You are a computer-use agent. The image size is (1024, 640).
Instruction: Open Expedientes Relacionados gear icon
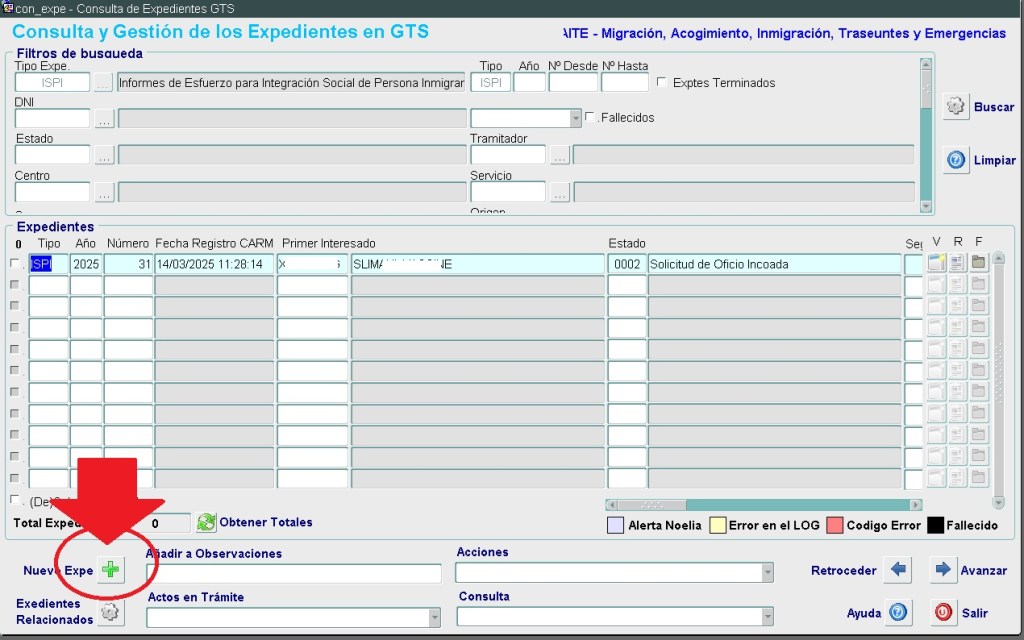(x=110, y=612)
